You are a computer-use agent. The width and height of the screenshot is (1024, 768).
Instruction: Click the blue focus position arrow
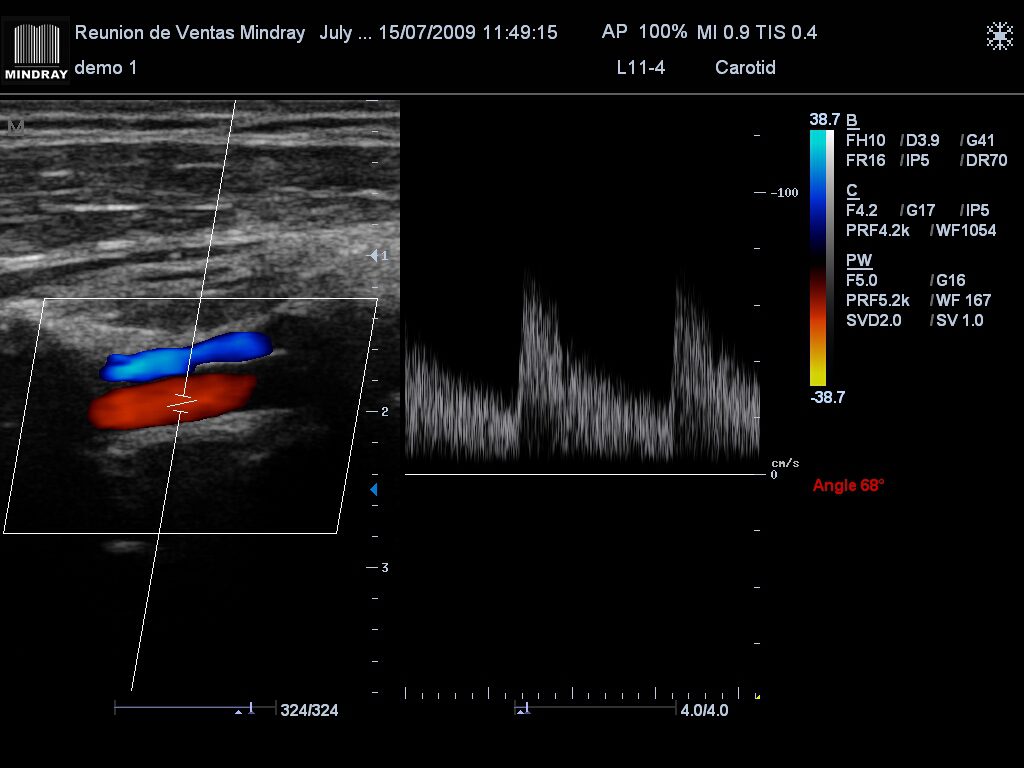click(x=374, y=489)
